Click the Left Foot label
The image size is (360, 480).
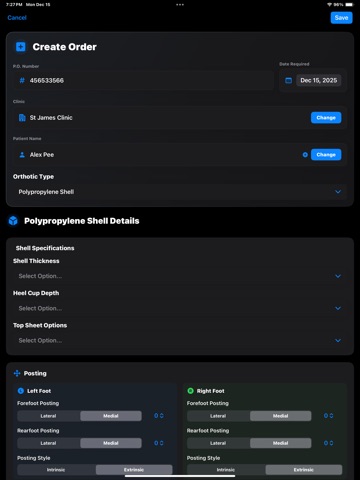tap(39, 391)
